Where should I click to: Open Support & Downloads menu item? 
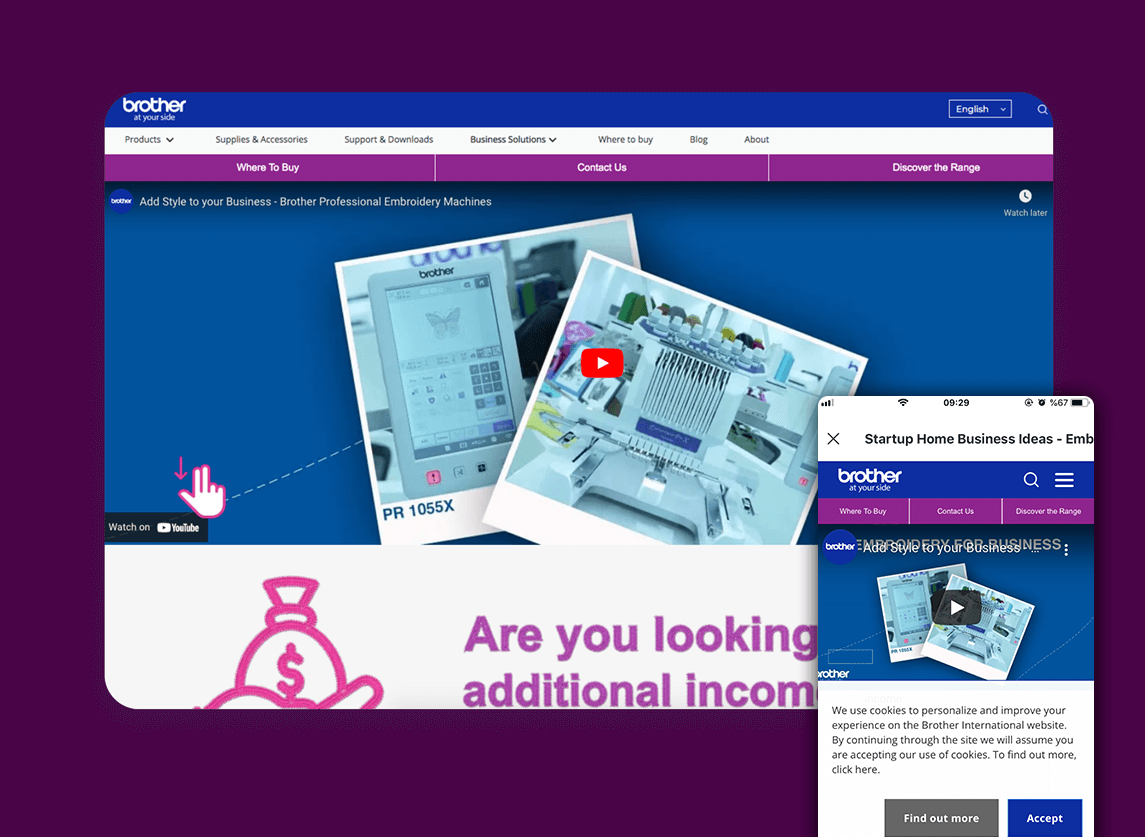(388, 140)
